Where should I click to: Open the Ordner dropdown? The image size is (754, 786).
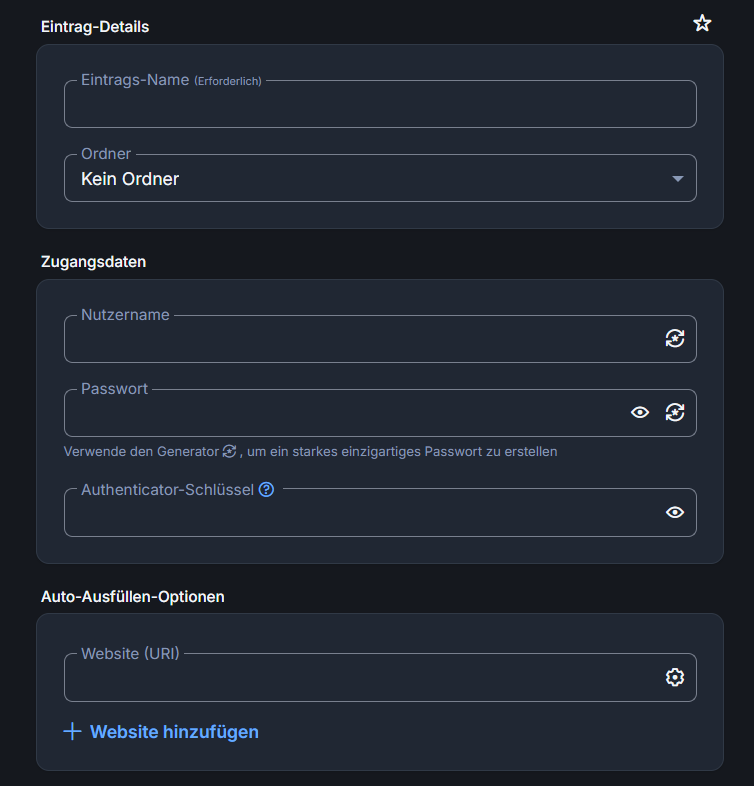coord(380,178)
